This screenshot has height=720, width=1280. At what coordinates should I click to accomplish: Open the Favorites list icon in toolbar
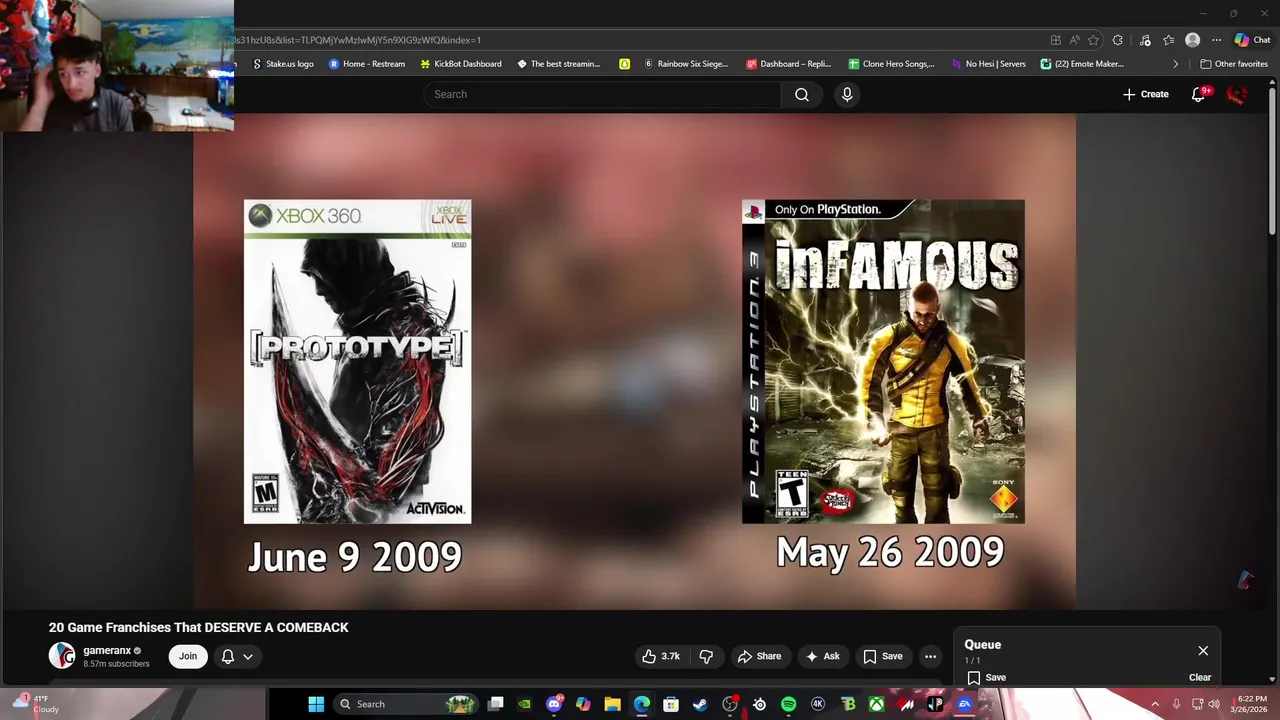[x=1168, y=40]
